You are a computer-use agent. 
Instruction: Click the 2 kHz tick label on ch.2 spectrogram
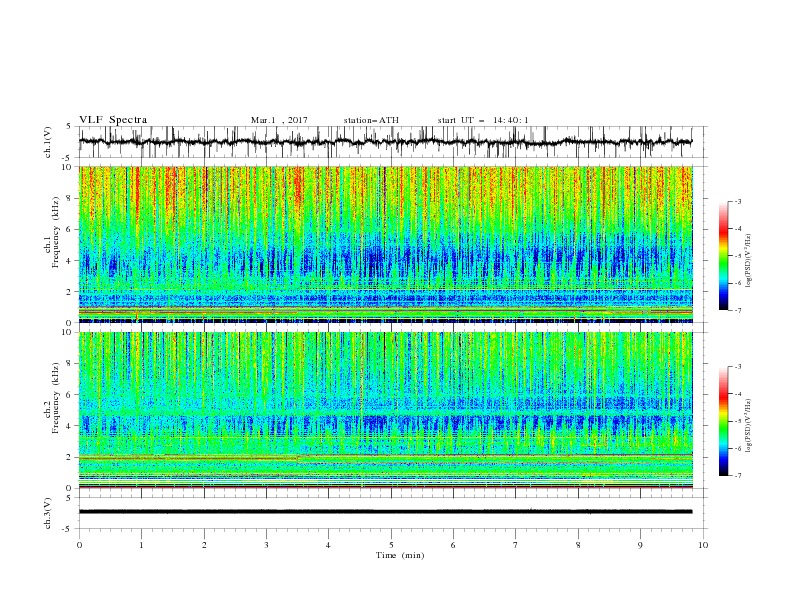click(x=70, y=457)
